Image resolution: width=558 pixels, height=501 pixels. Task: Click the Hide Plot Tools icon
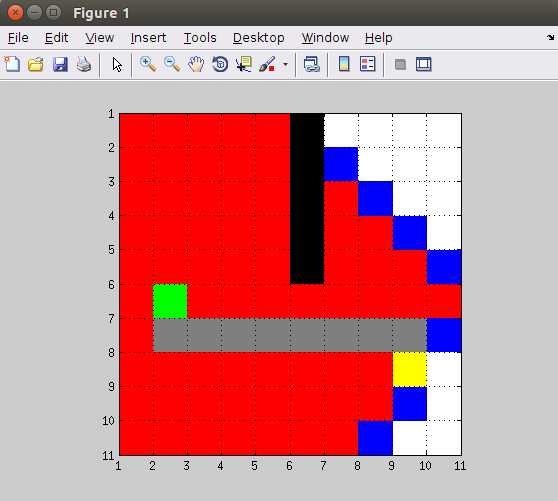pyautogui.click(x=400, y=65)
